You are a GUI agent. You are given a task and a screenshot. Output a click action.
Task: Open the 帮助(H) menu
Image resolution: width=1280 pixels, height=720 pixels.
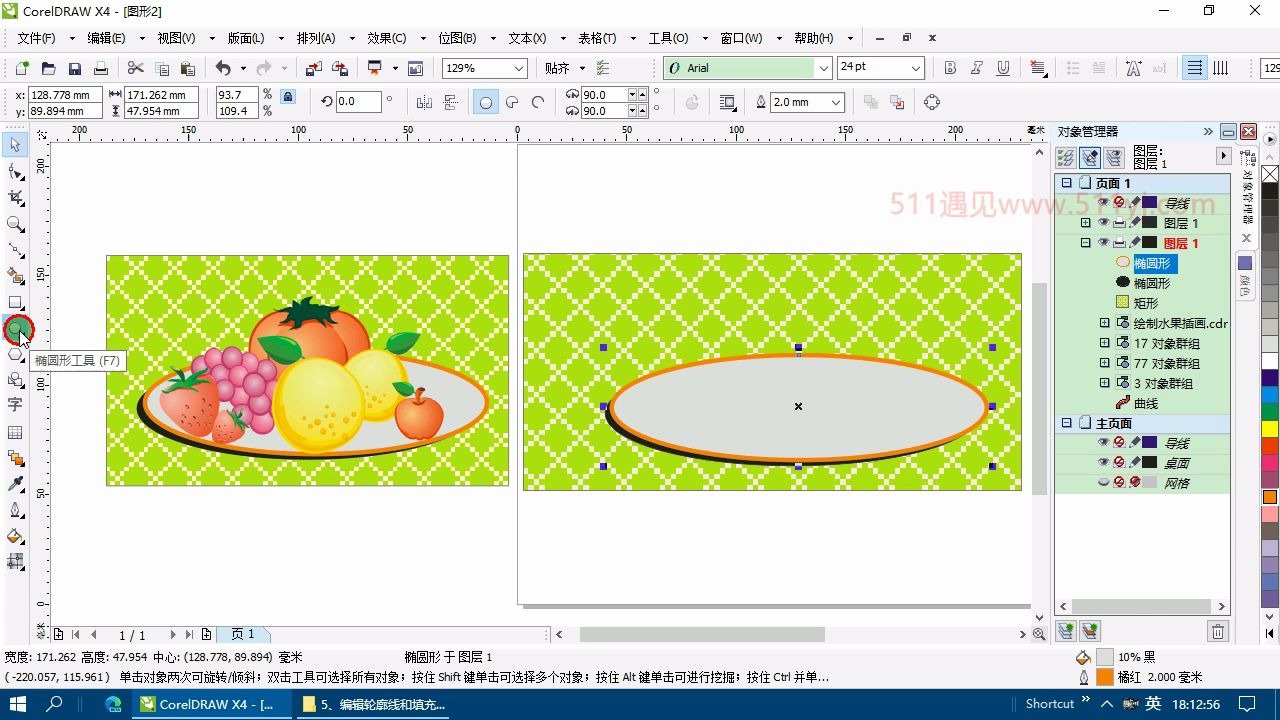click(813, 38)
